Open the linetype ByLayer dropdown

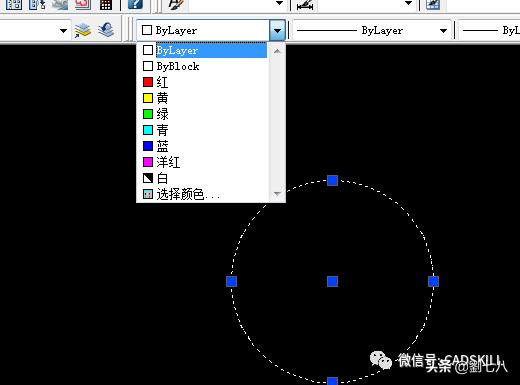coord(371,31)
